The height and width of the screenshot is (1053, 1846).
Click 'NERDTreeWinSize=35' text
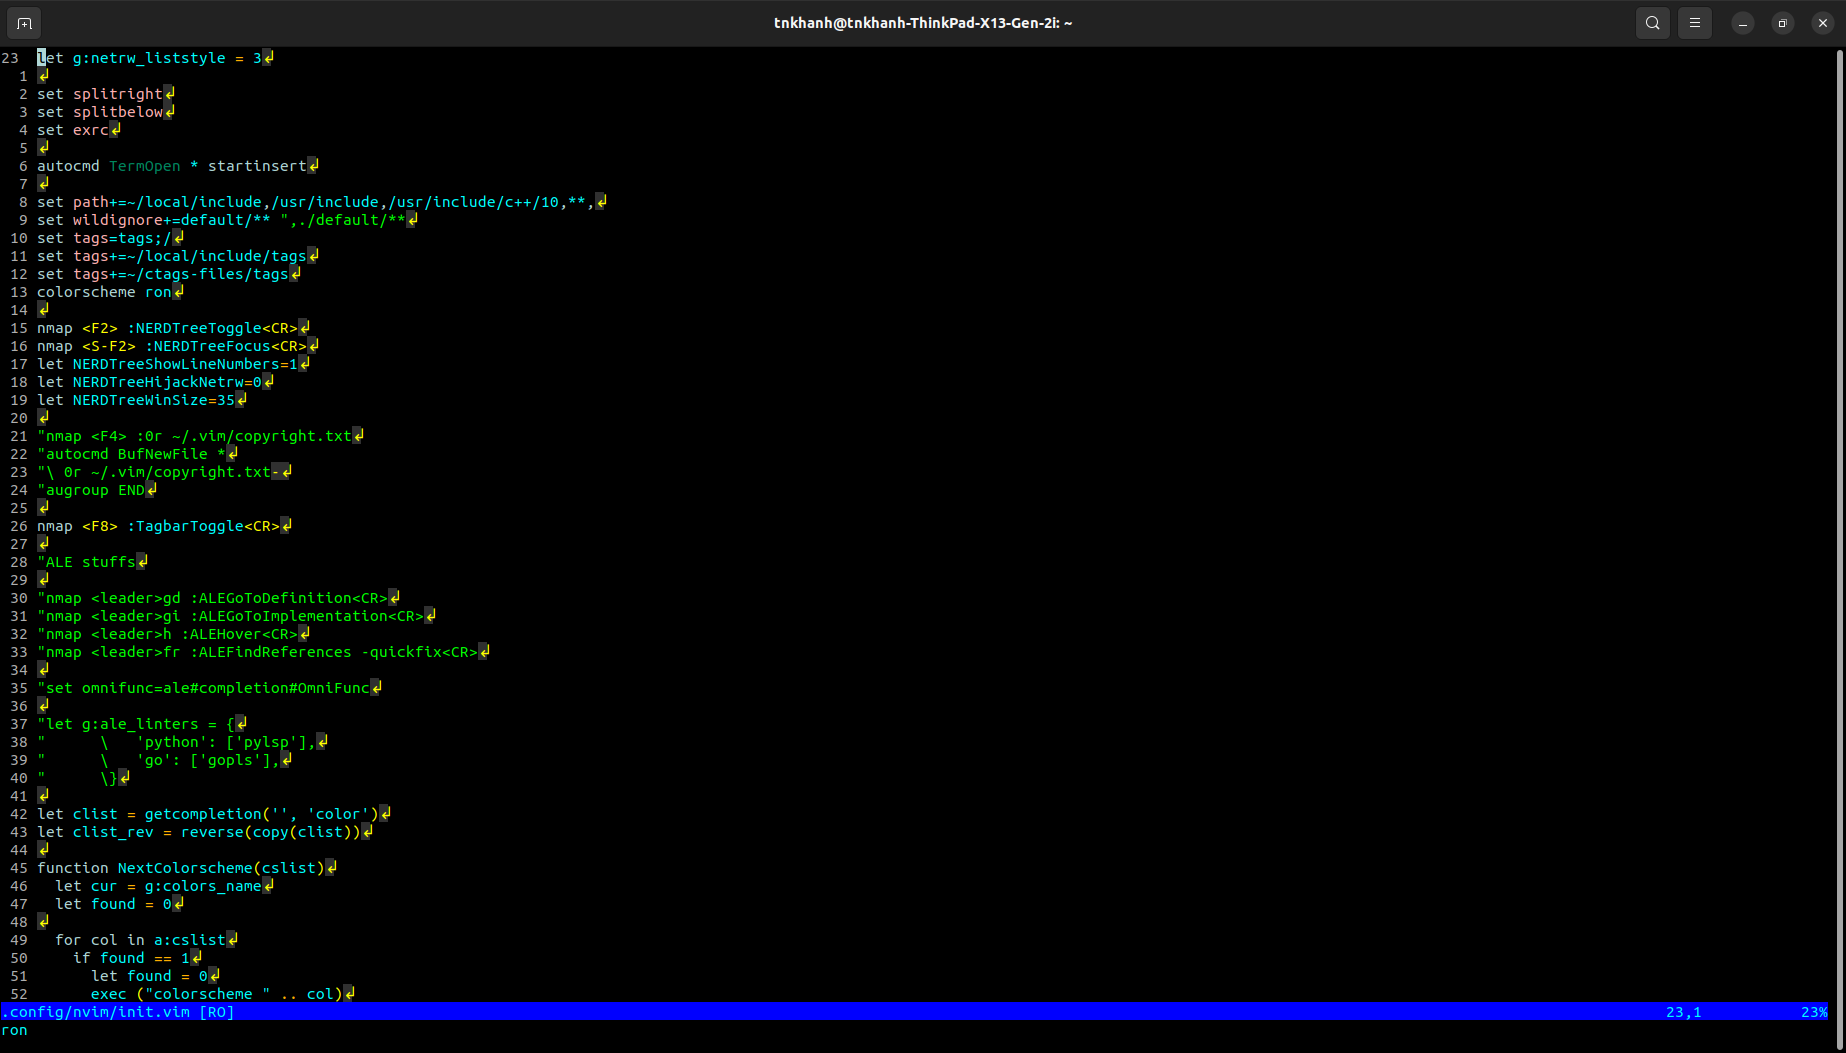tap(154, 400)
